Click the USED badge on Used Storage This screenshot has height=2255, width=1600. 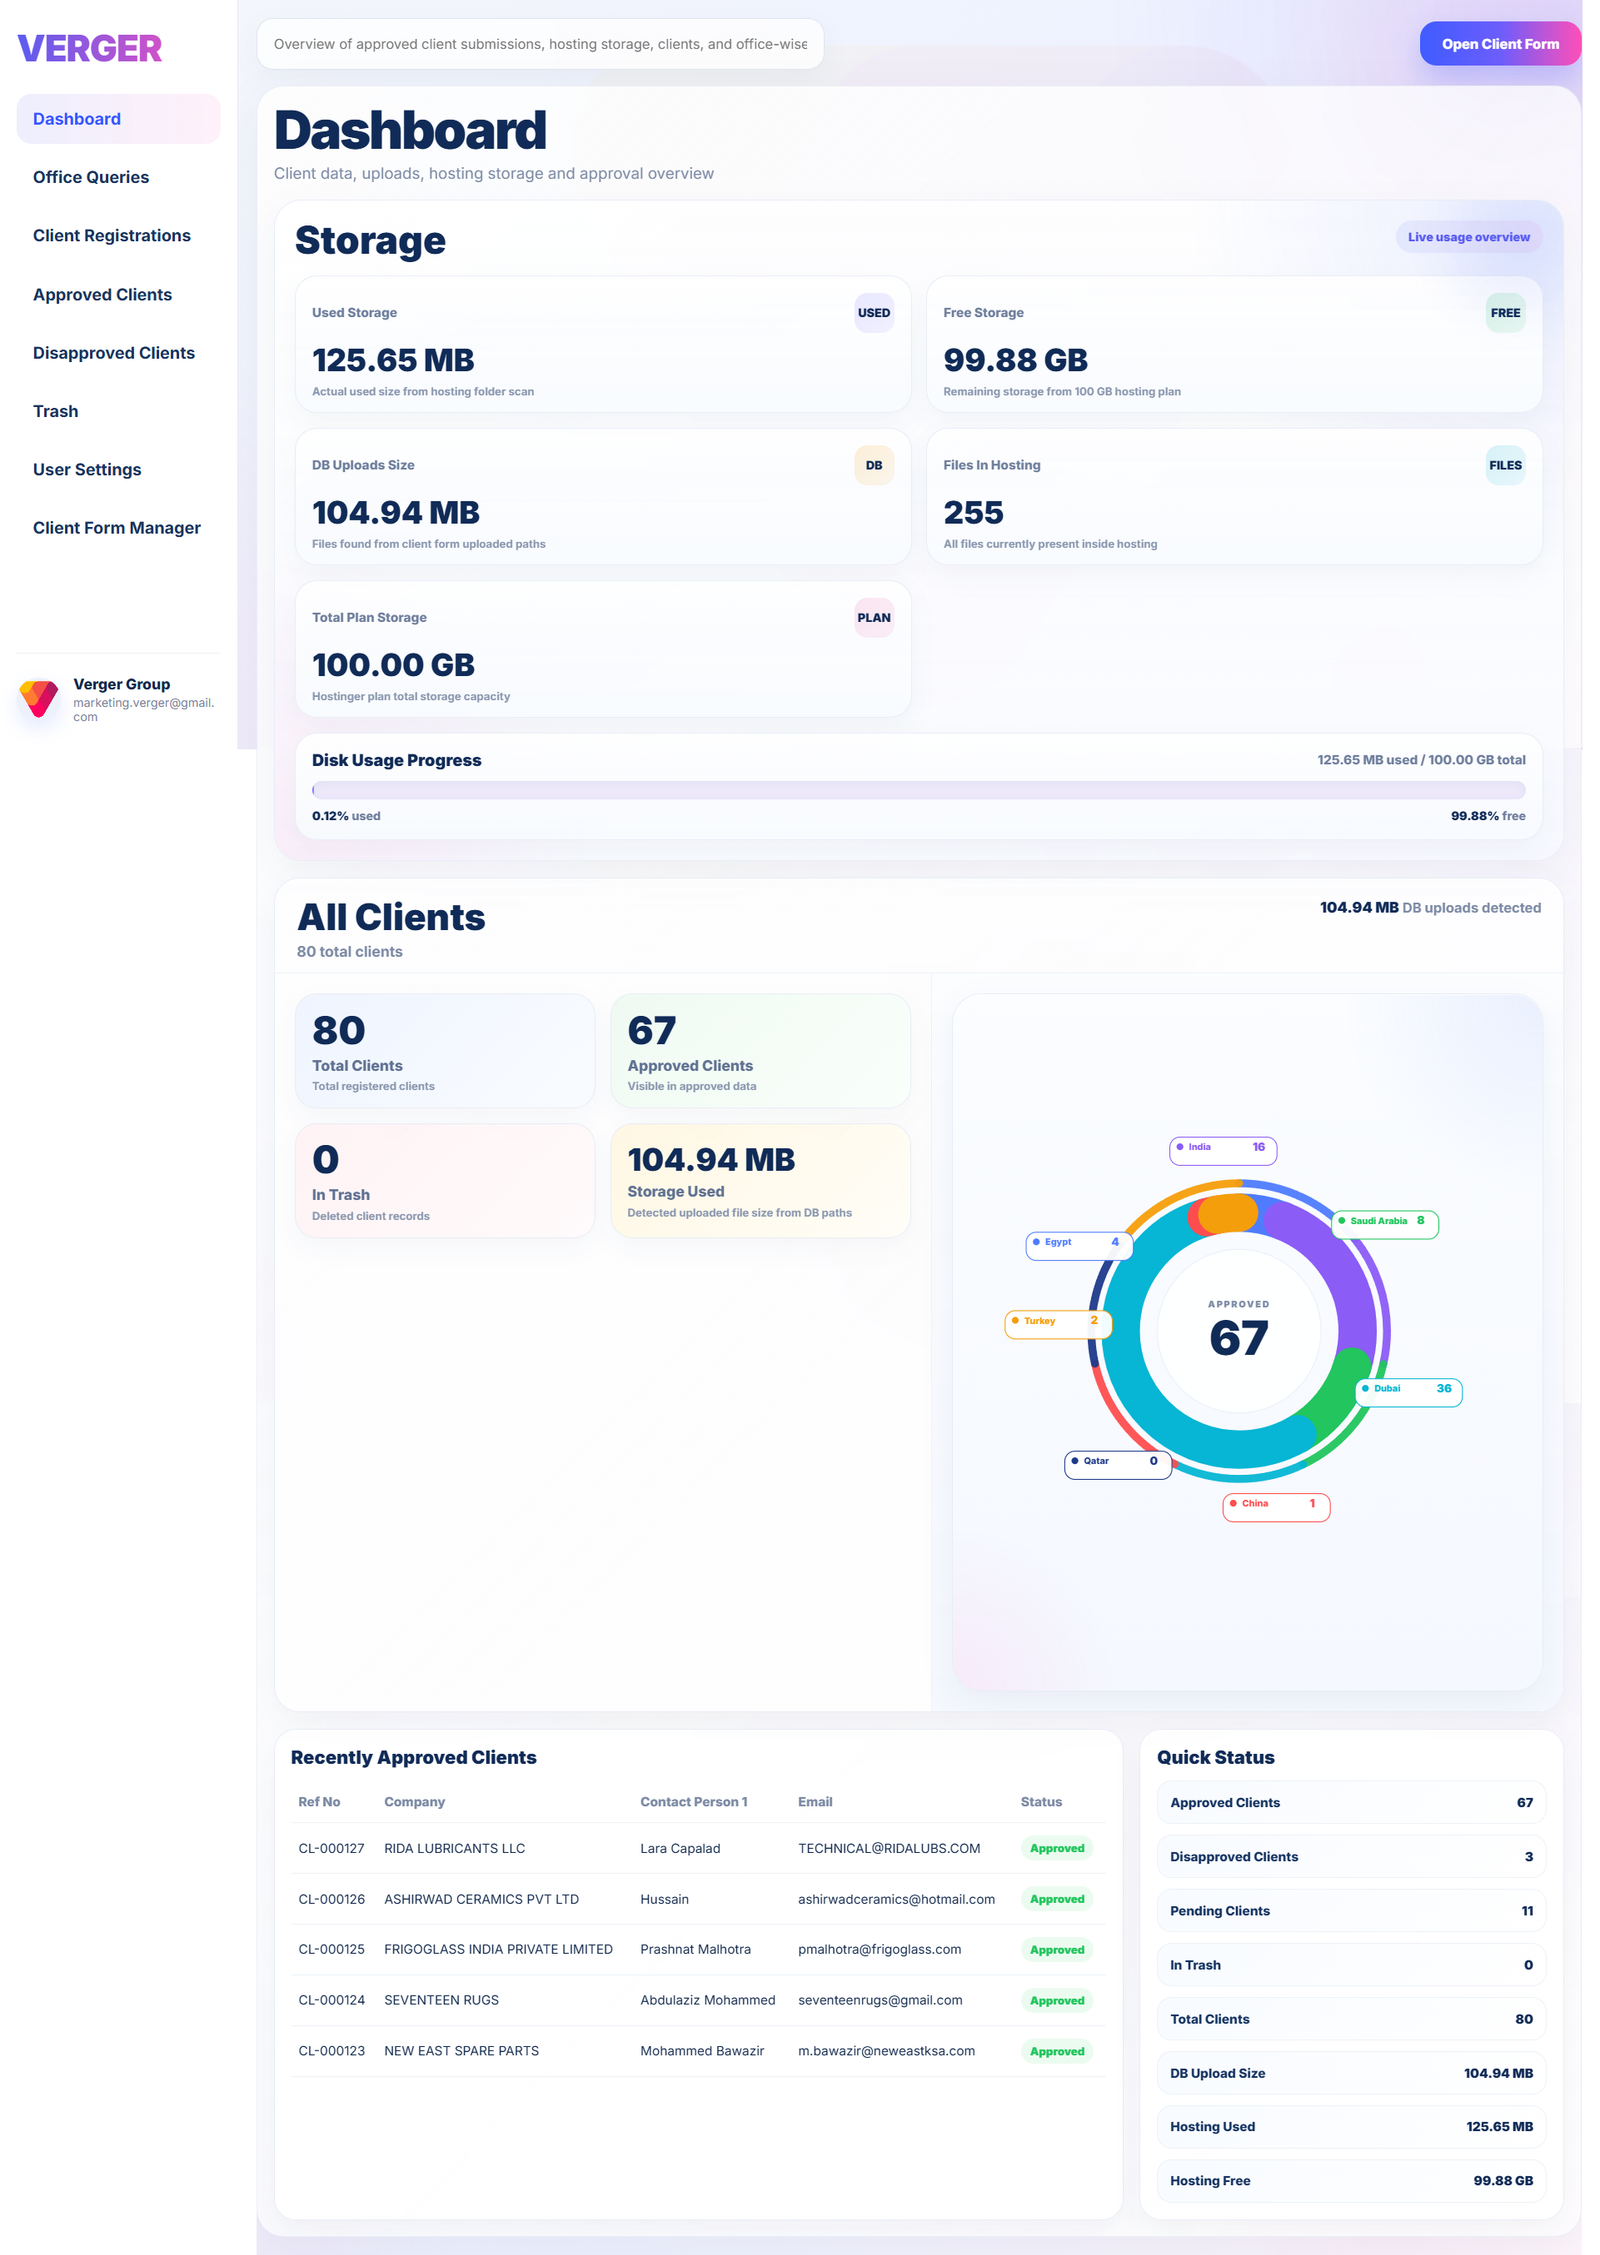873,313
